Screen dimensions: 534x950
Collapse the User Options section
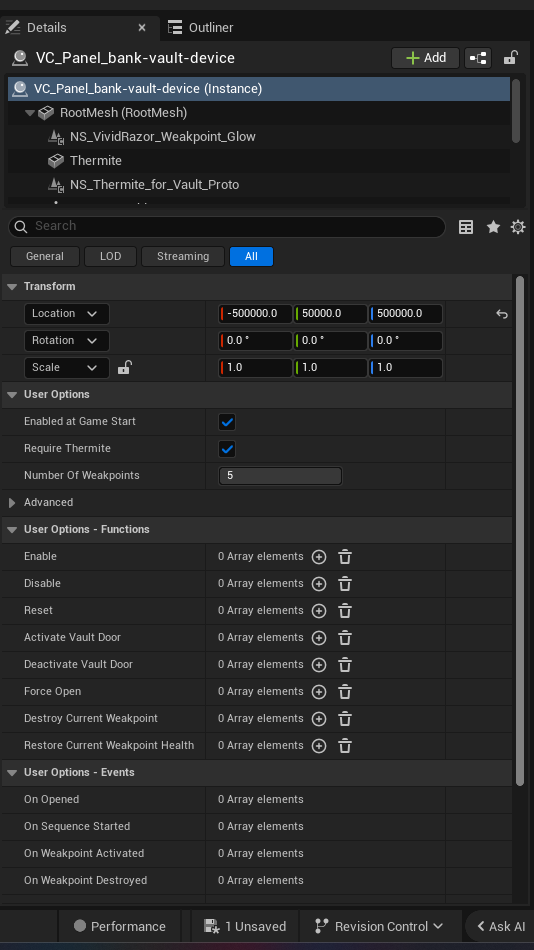tap(12, 394)
